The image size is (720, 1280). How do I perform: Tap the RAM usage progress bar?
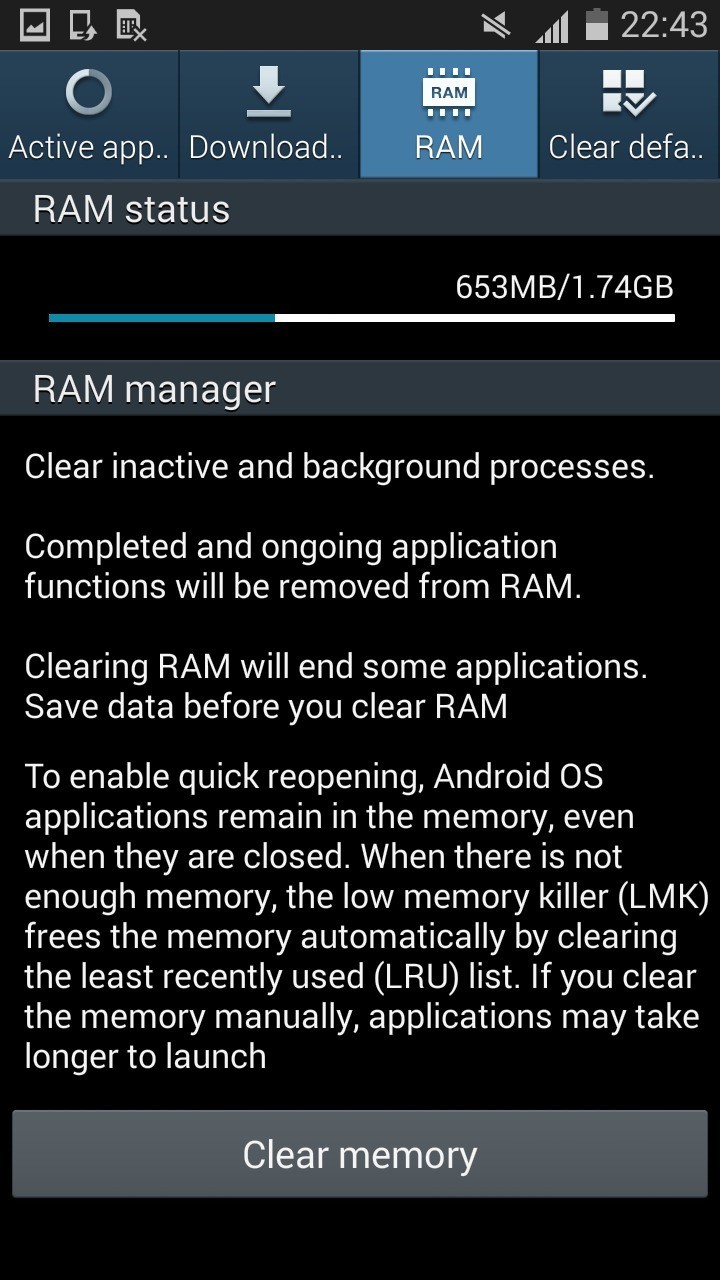coord(361,318)
